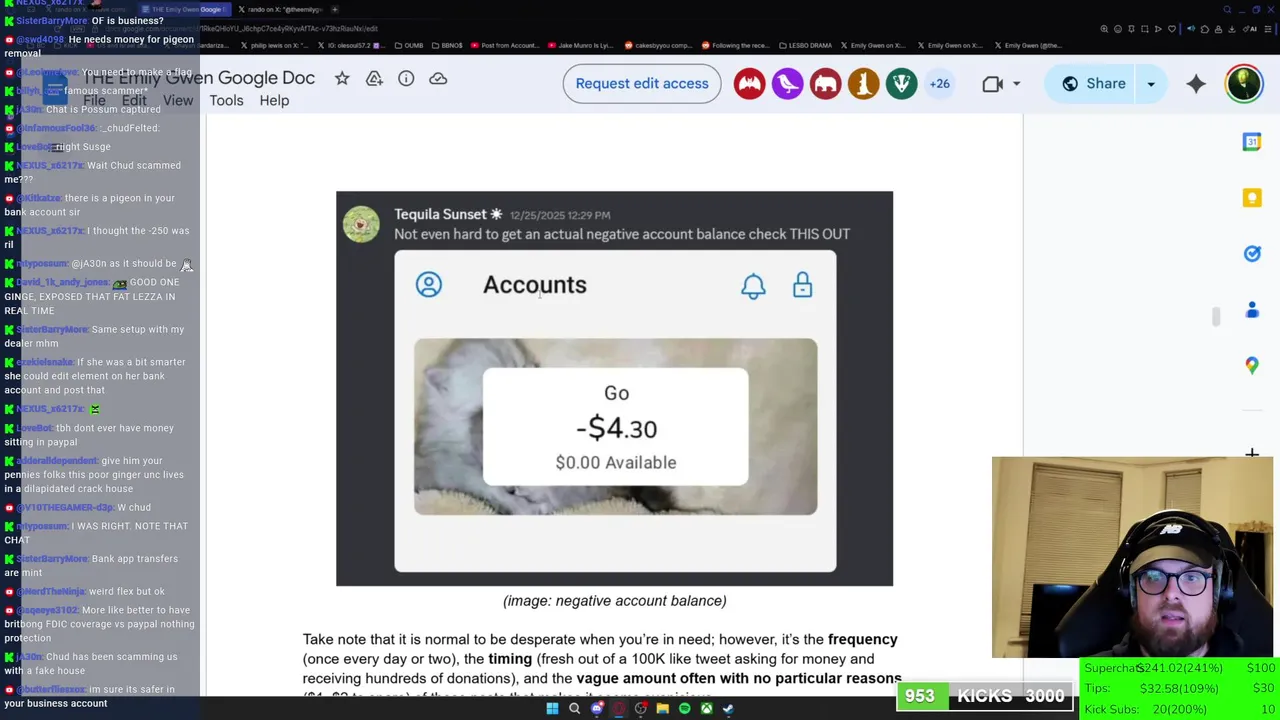Click the red bat anonymous viewer avatar
This screenshot has width=1280, height=720.
click(749, 84)
